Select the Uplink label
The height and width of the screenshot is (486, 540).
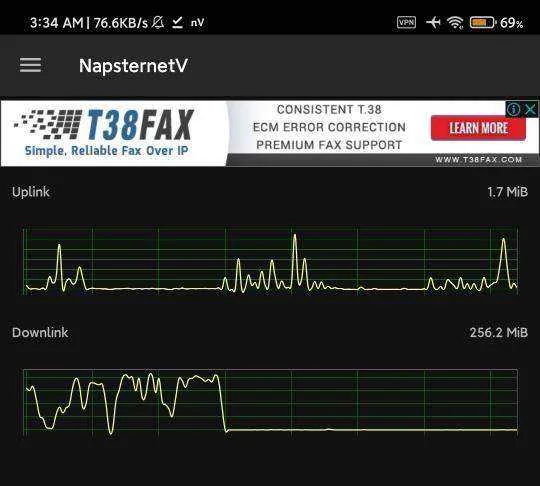pyautogui.click(x=31, y=192)
